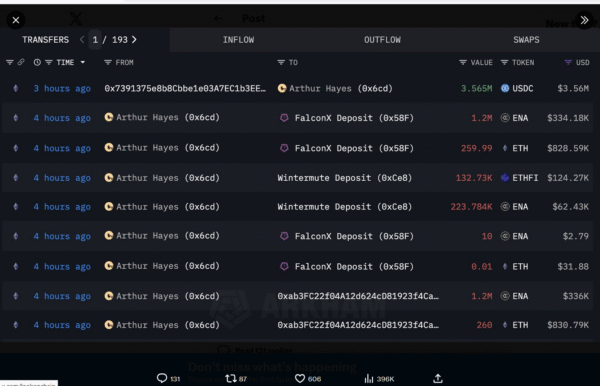Click Arthur Hayes avatar icon in $2.79 row

109,236
